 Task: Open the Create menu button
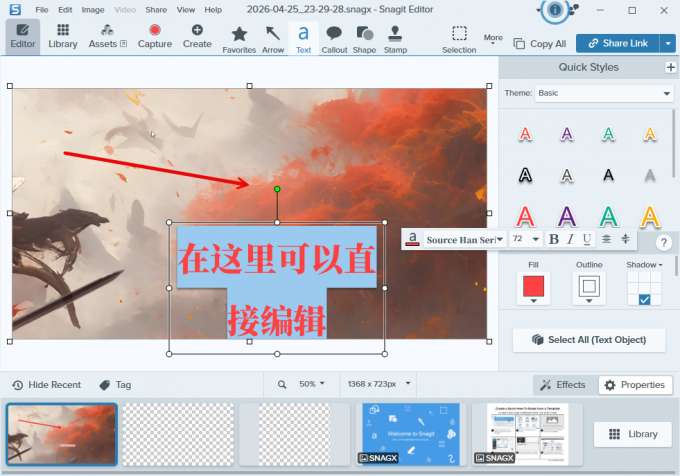[x=197, y=36]
